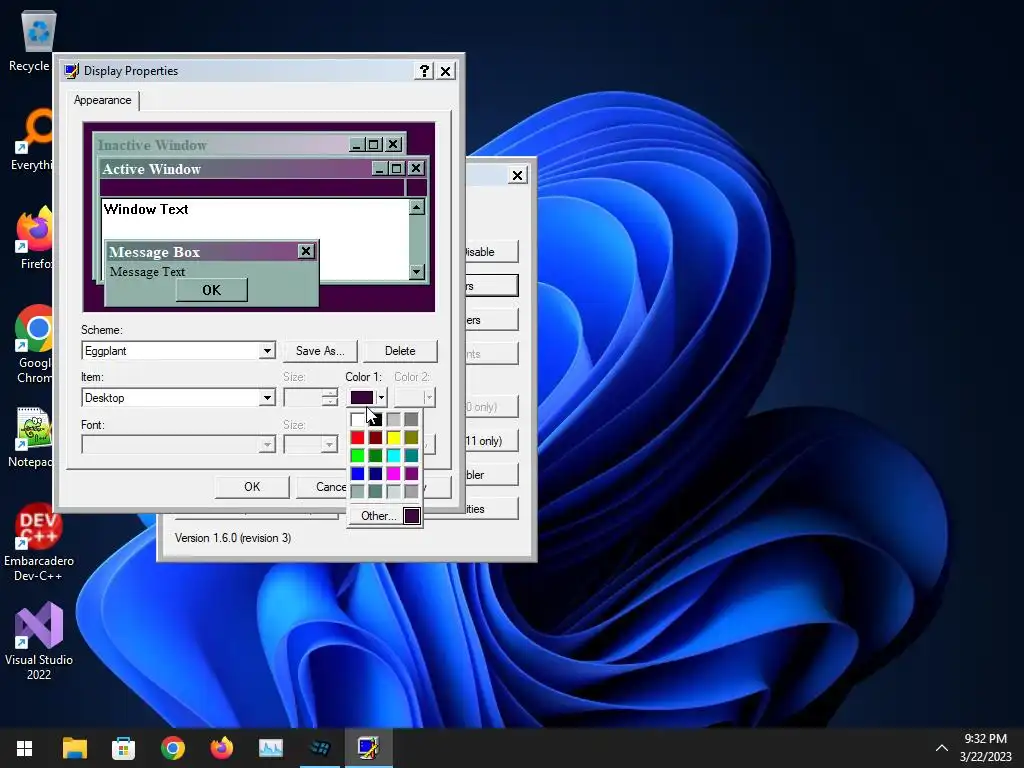
Task: Pick the dark green color swatch
Action: pyautogui.click(x=376, y=455)
